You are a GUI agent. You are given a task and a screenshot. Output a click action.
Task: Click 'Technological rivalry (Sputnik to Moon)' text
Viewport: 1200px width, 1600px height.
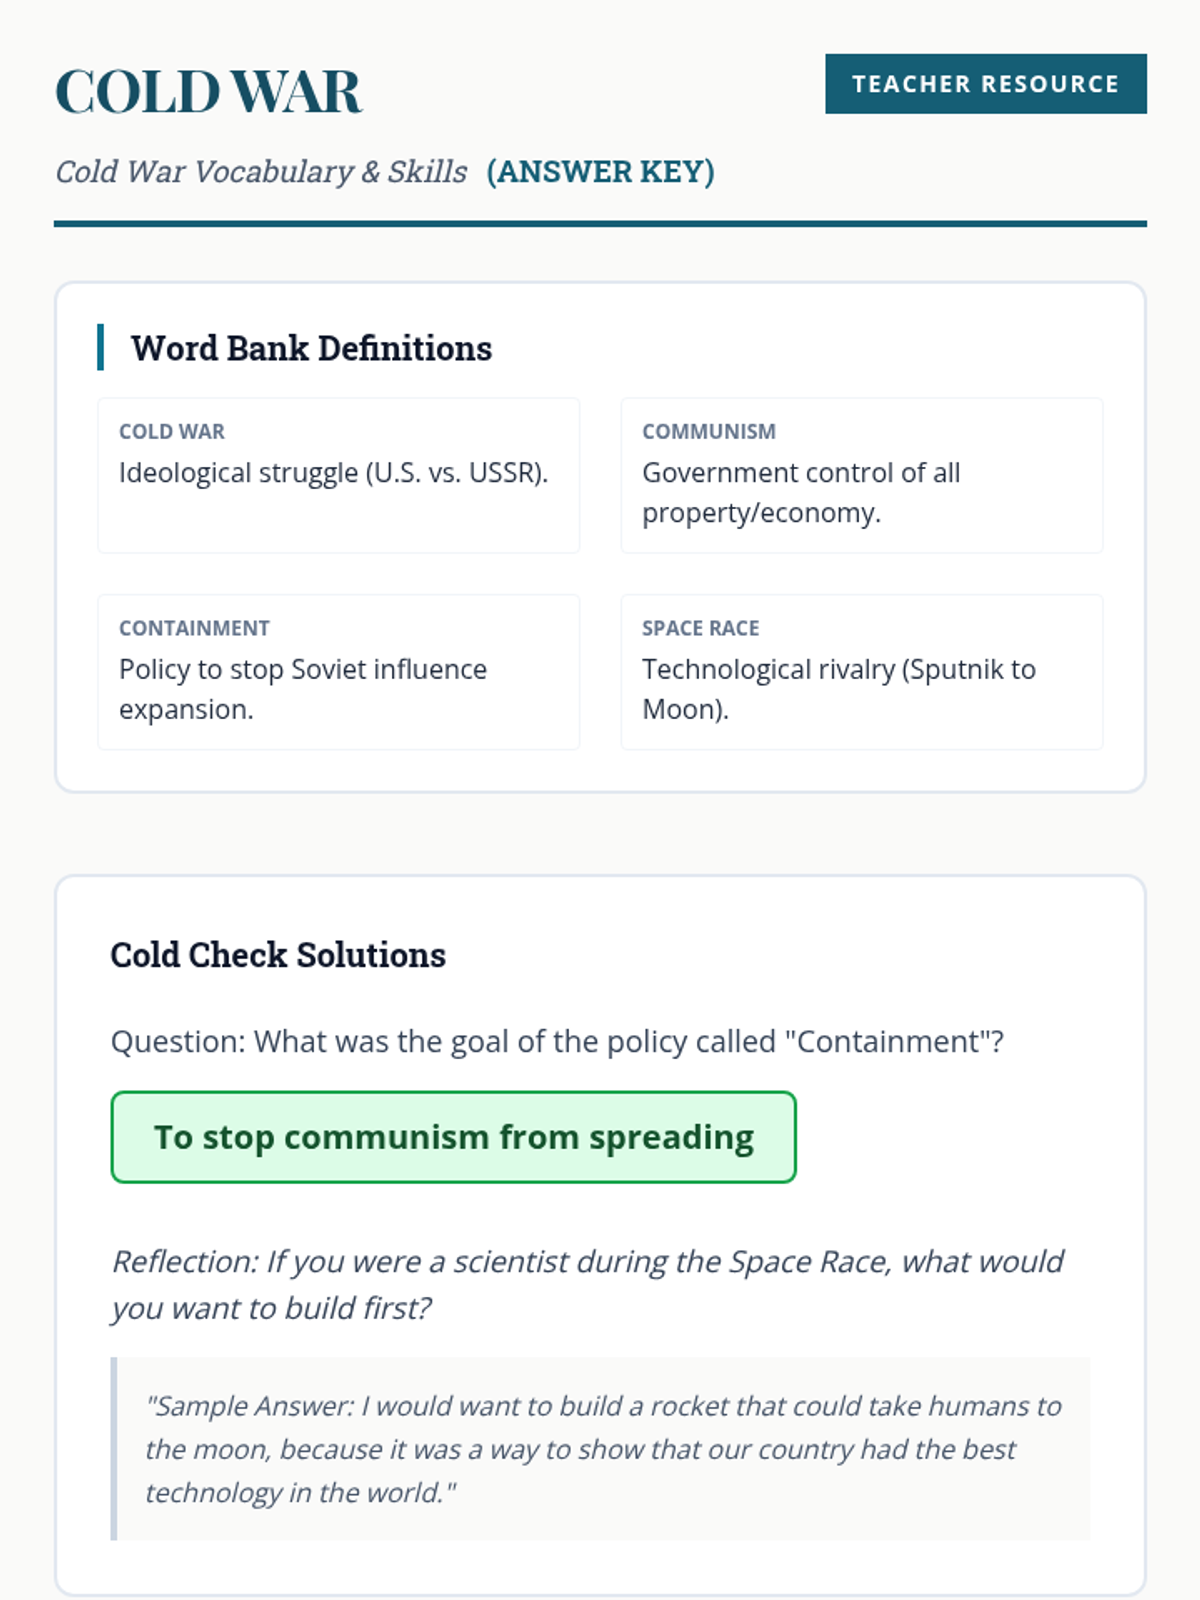pyautogui.click(x=839, y=689)
